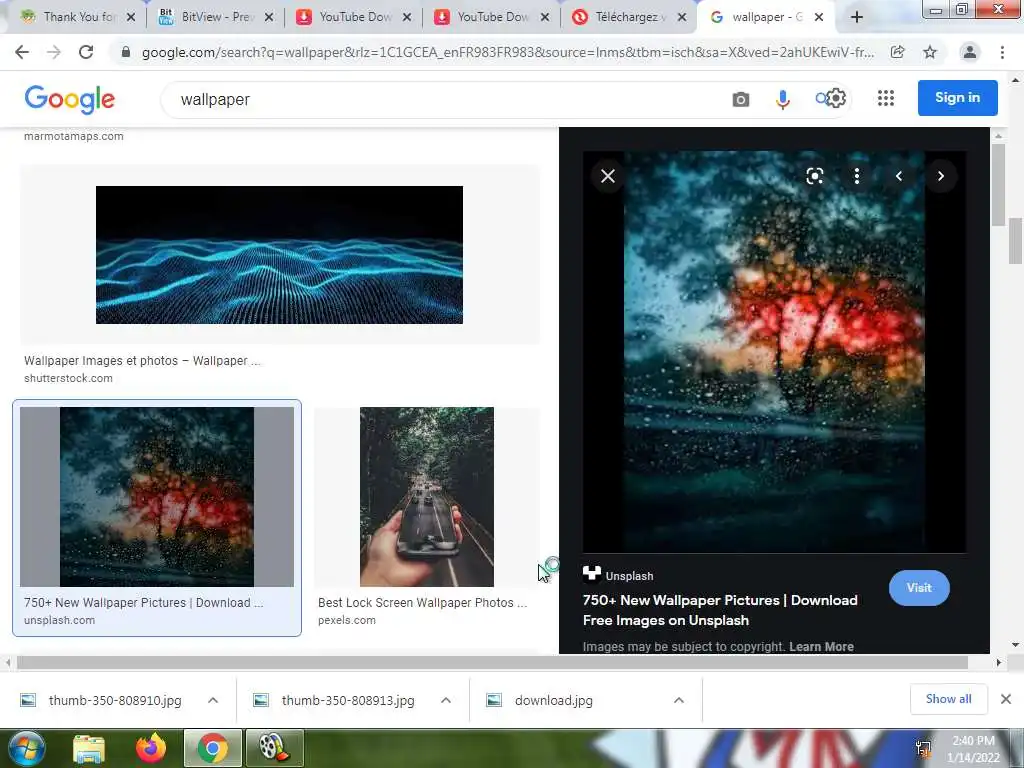
Task: Click the unsplash.com source text
Action: pos(59,620)
